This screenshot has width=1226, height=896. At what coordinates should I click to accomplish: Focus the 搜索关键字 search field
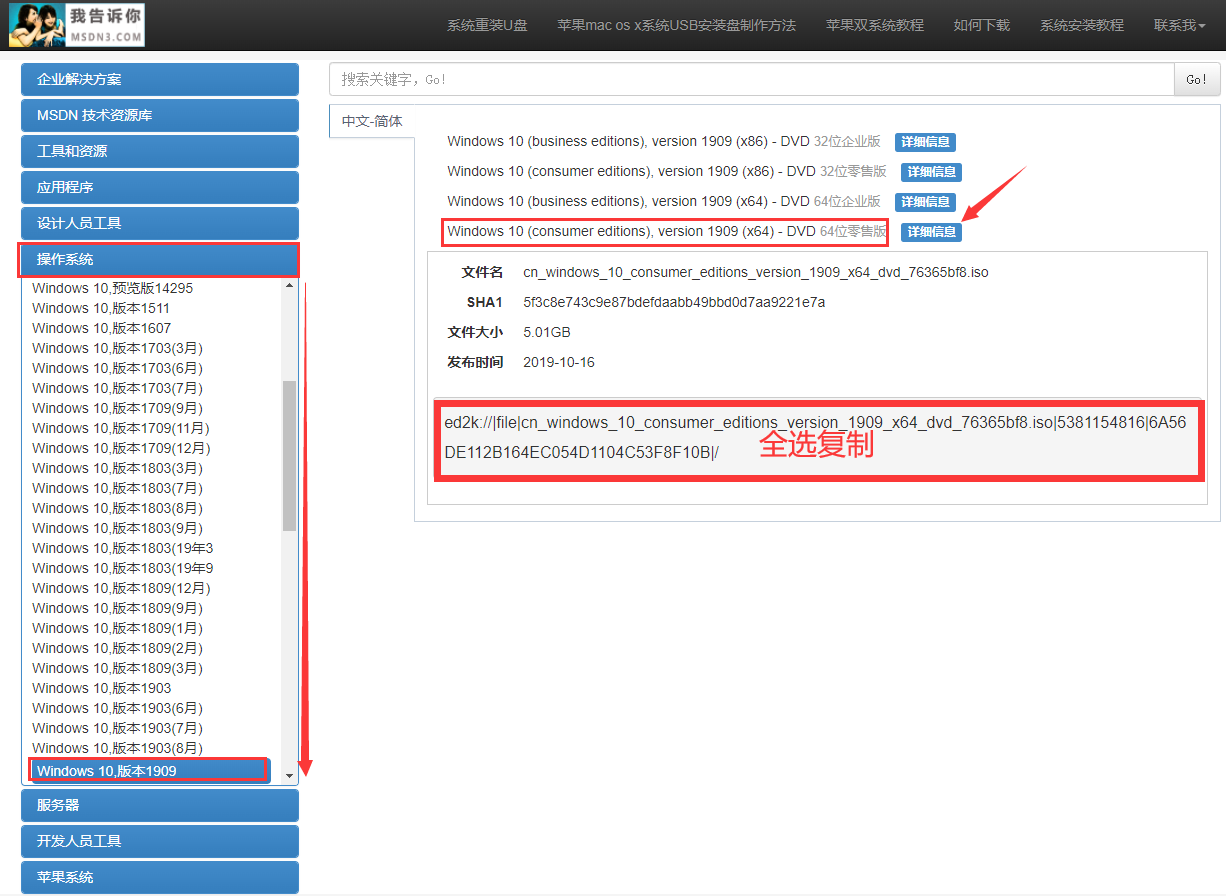pyautogui.click(x=750, y=79)
